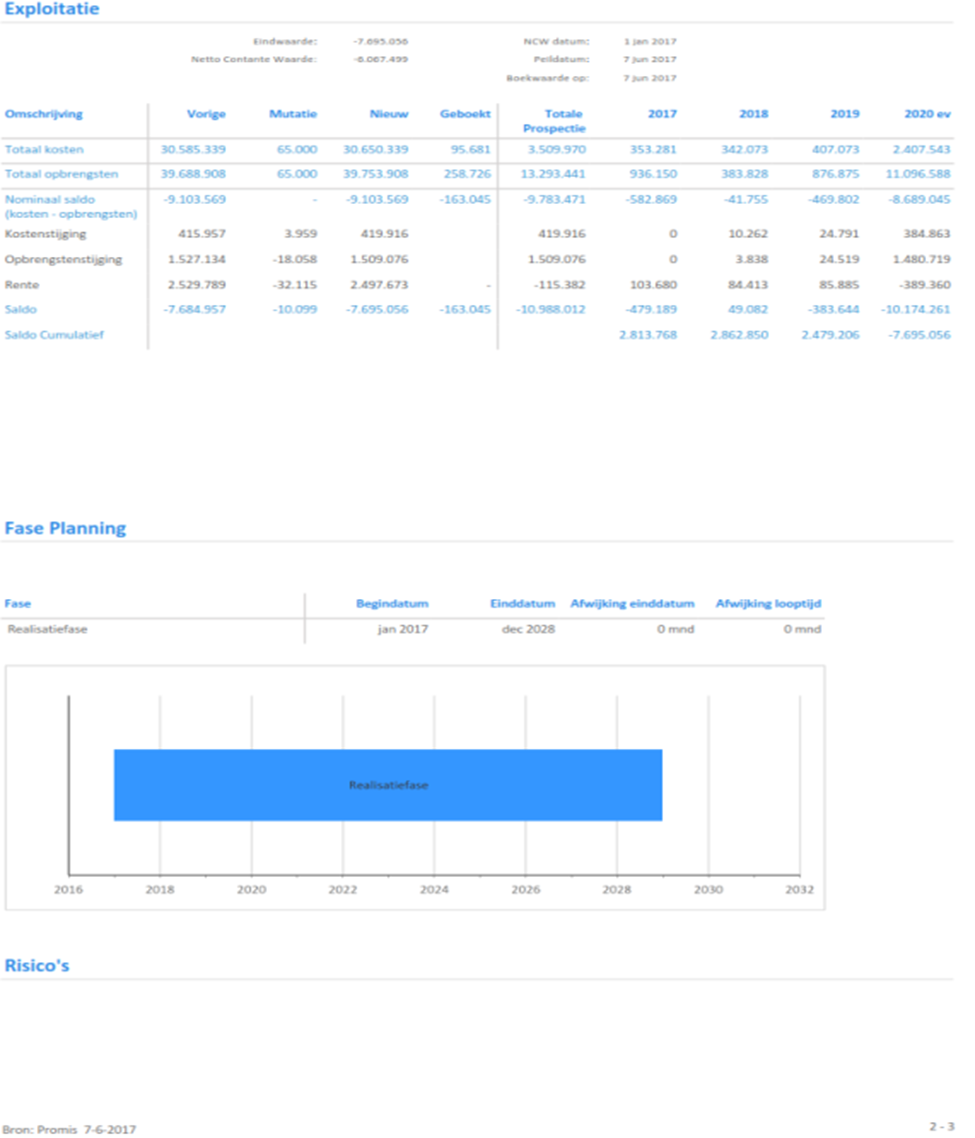The image size is (975, 1138).
Task: Select the Realisatiefase row in the phase table
Action: click(414, 629)
